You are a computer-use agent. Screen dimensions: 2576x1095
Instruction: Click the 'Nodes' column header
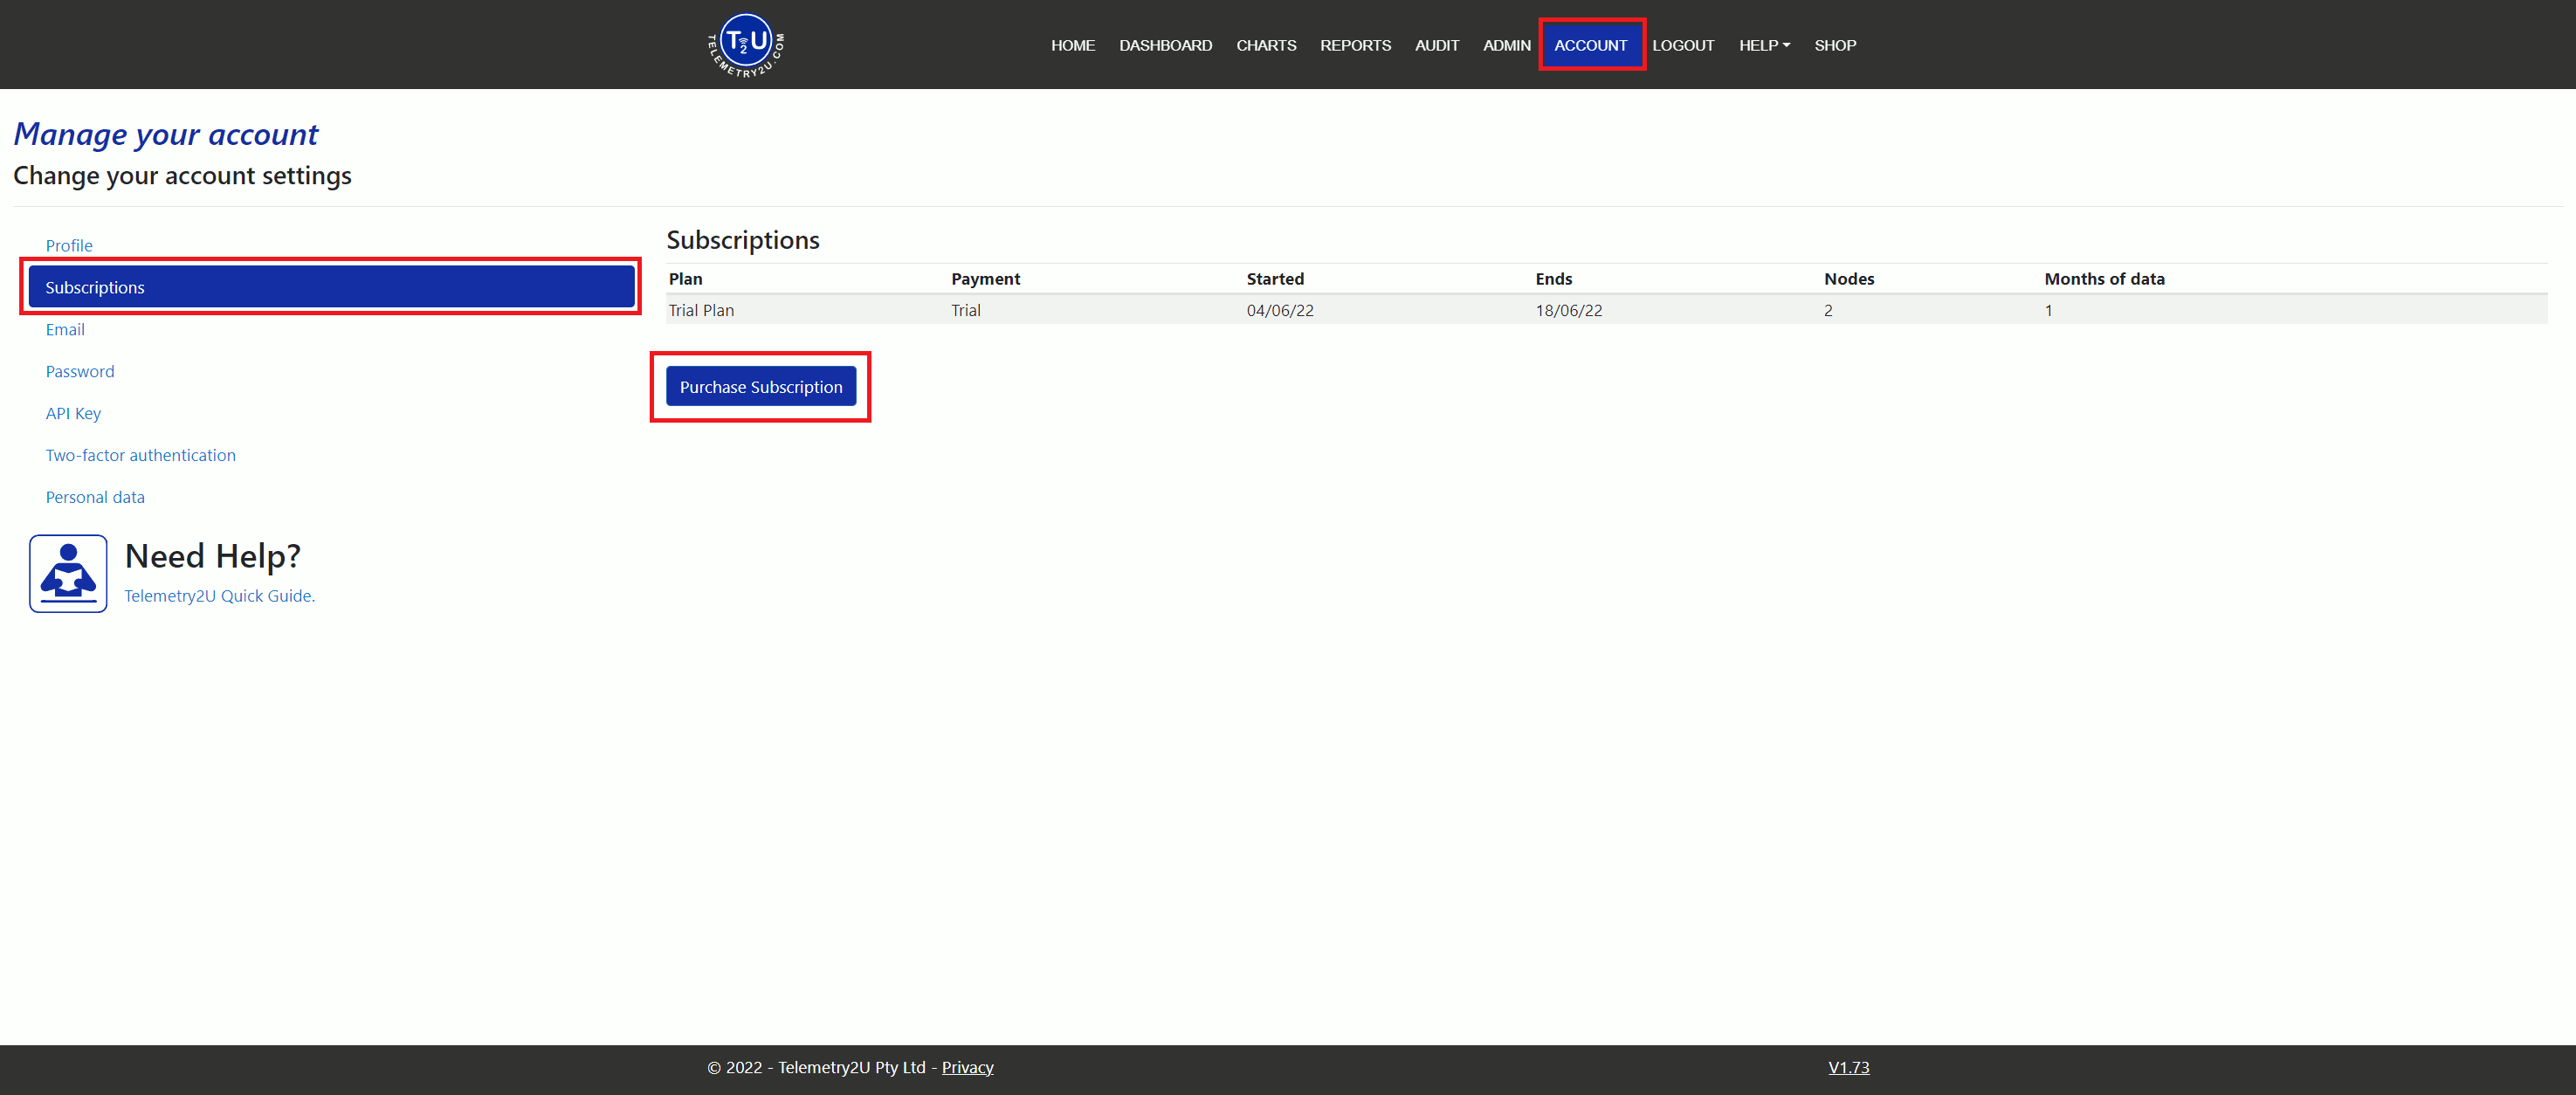coord(1849,279)
